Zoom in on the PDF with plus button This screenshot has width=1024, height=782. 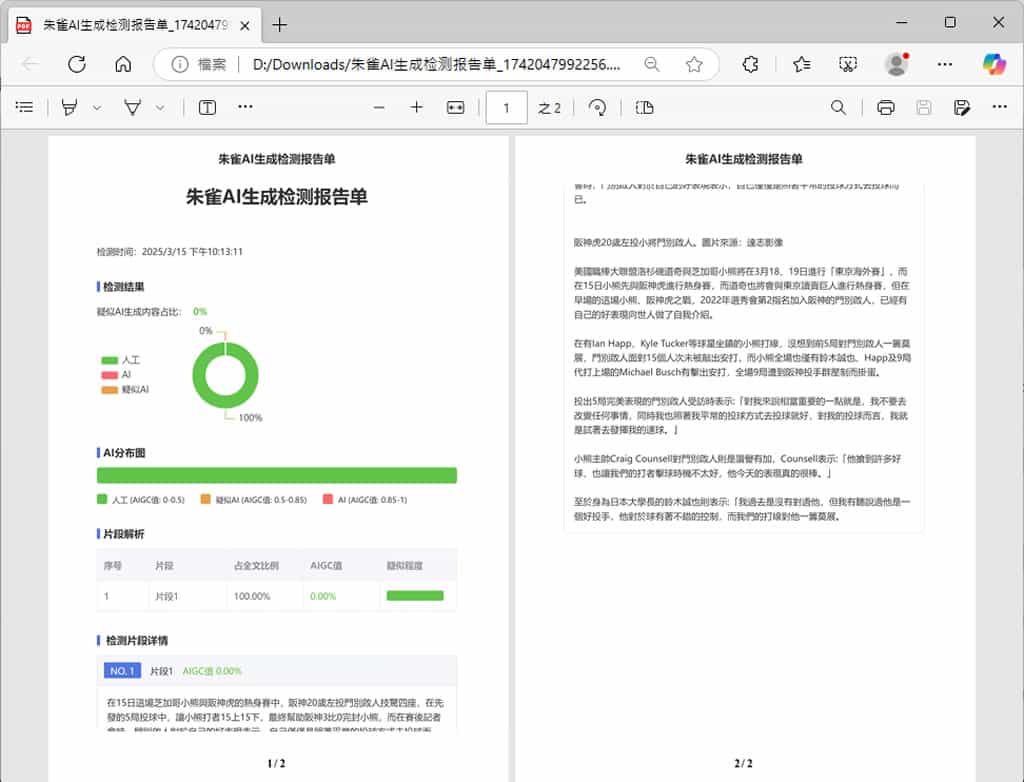click(x=417, y=107)
